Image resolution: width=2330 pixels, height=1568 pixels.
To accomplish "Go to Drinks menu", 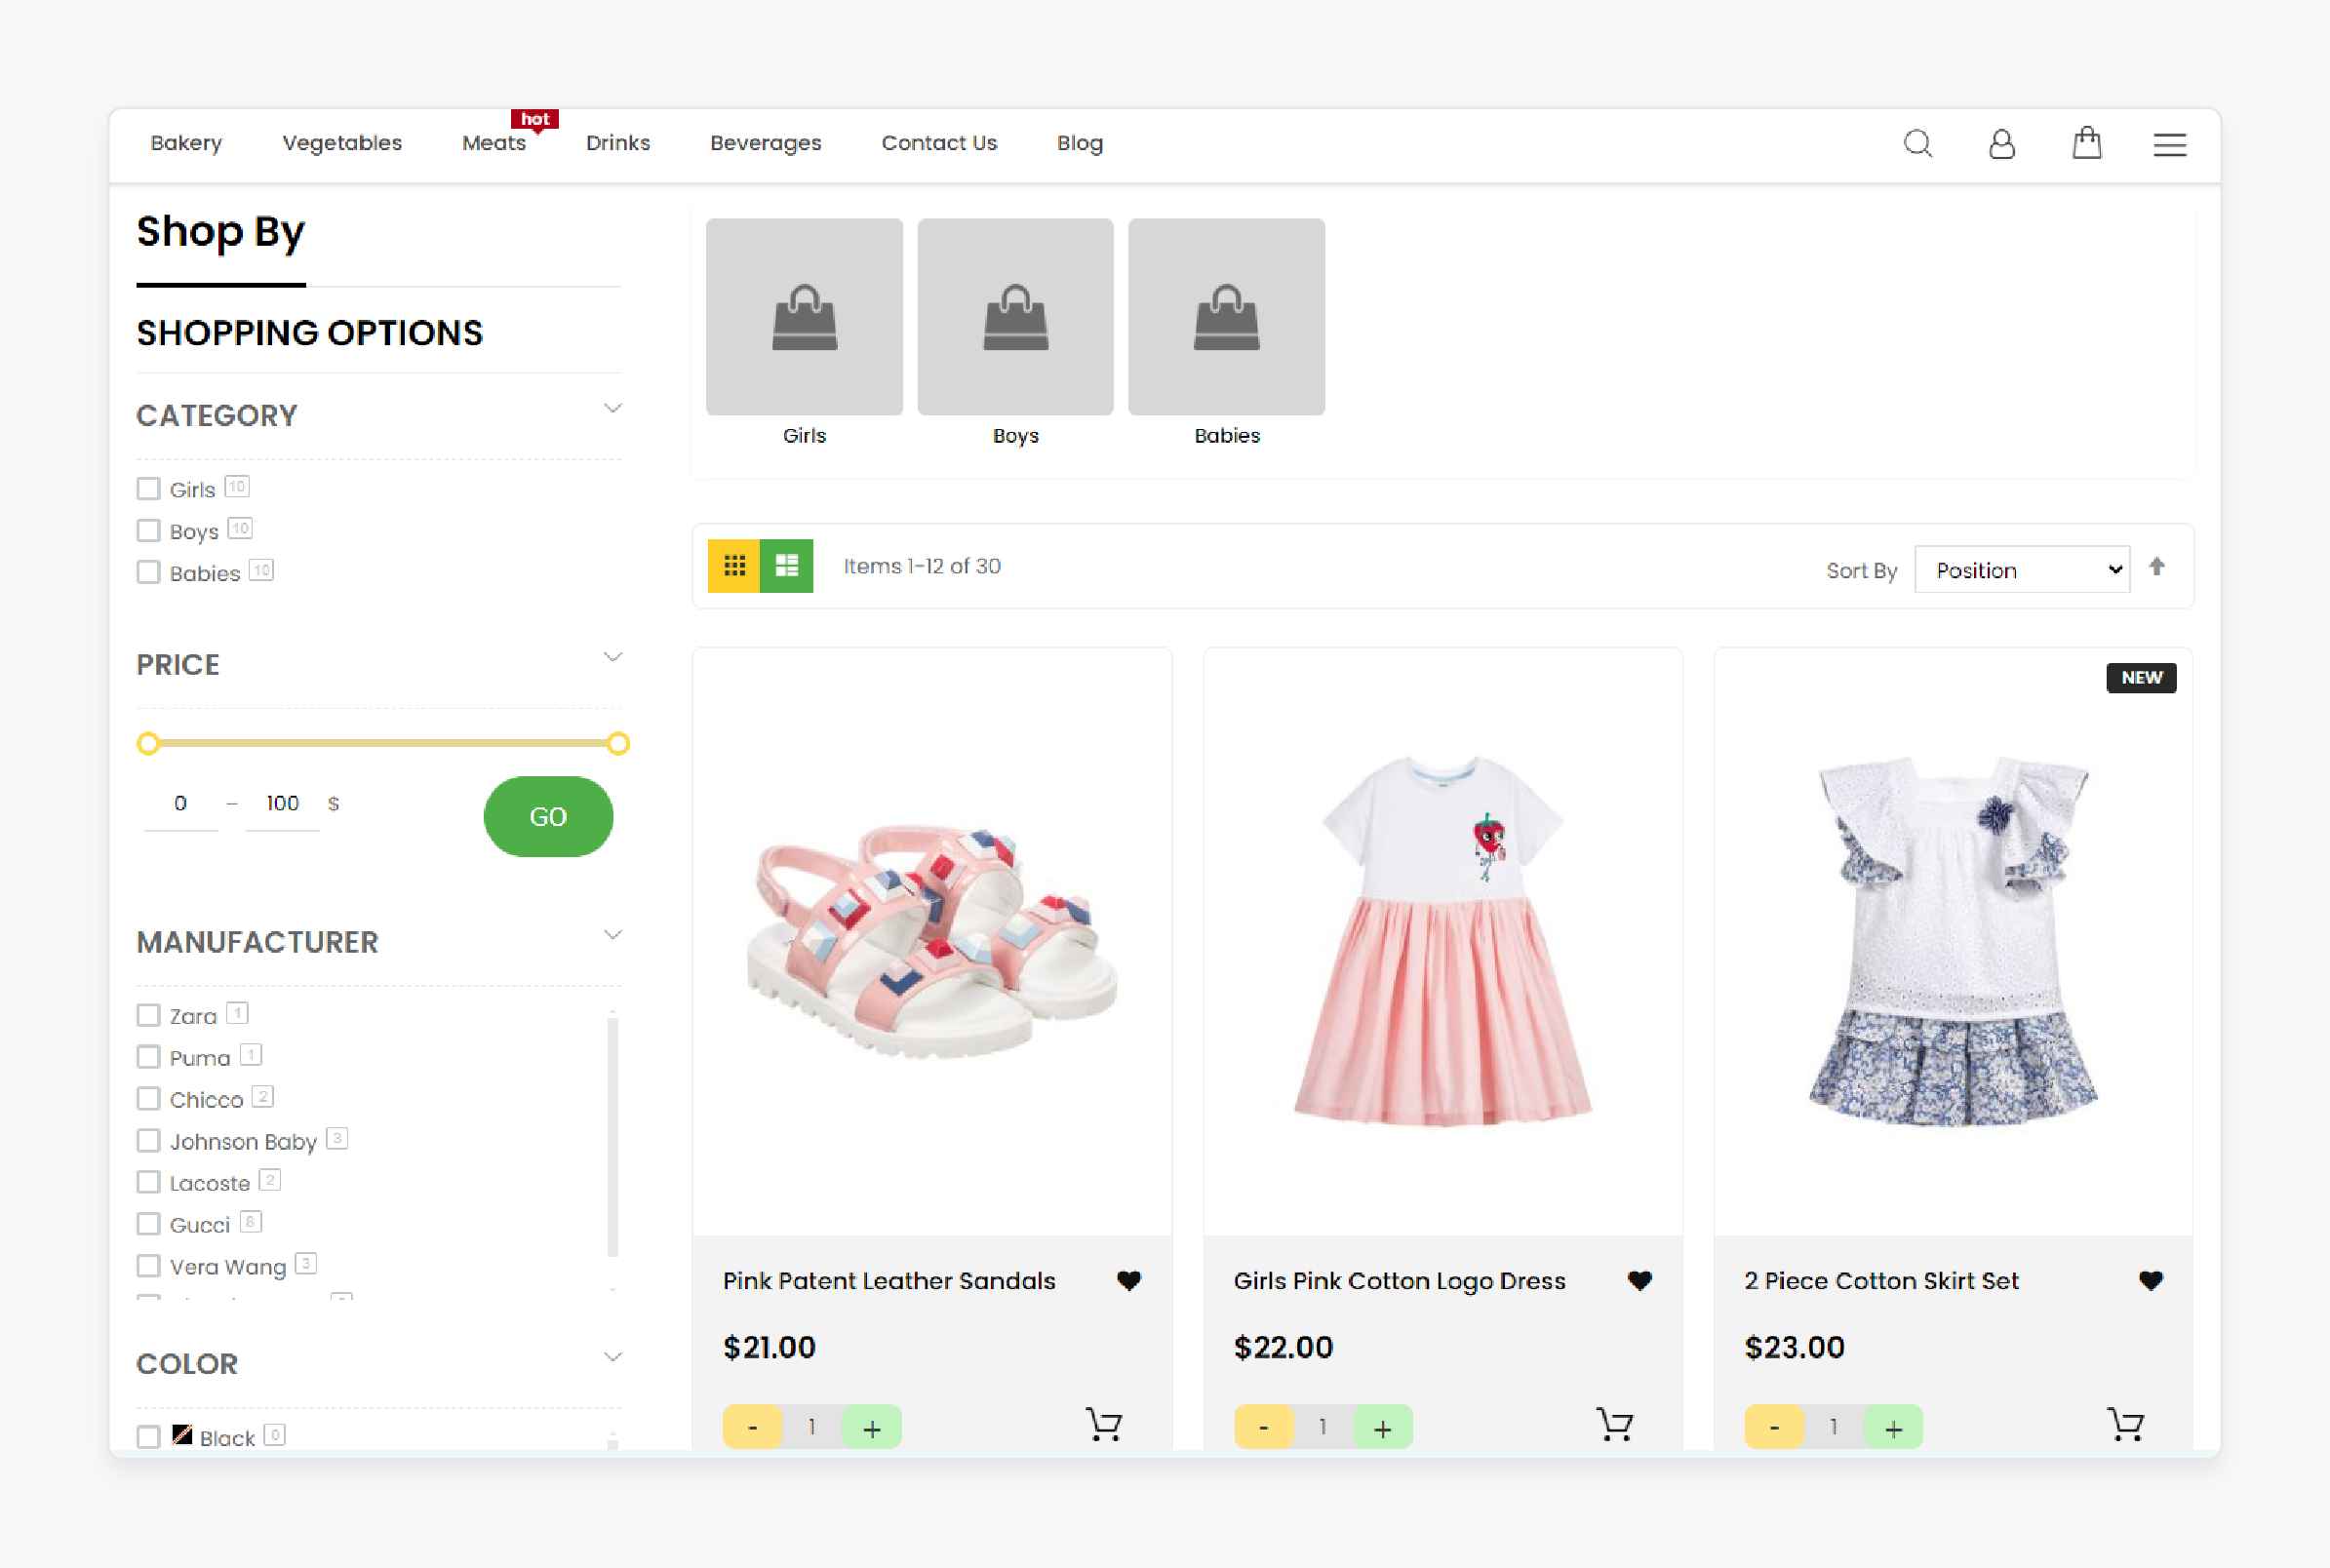I will (618, 143).
